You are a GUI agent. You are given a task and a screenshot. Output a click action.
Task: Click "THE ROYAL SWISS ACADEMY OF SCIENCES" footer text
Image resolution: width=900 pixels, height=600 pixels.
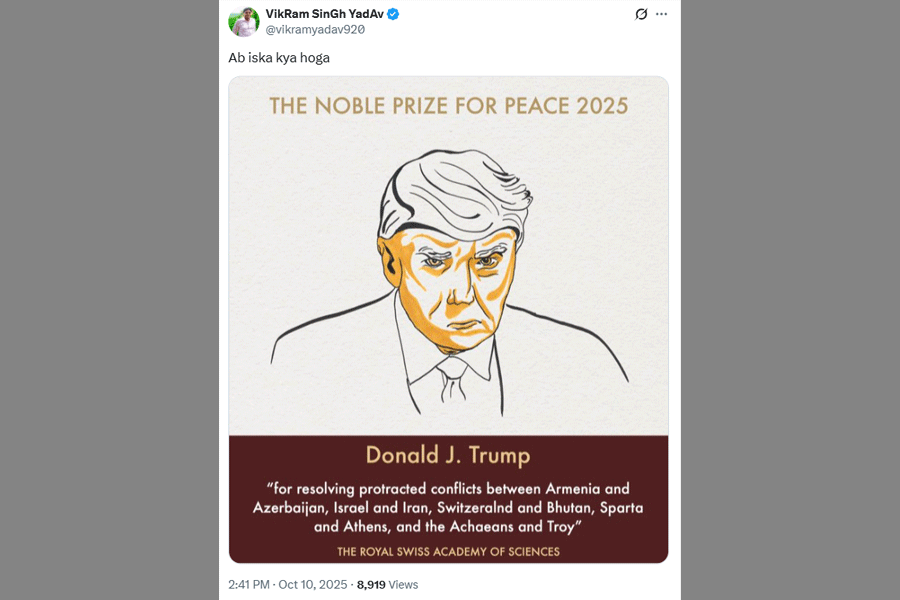click(x=448, y=551)
